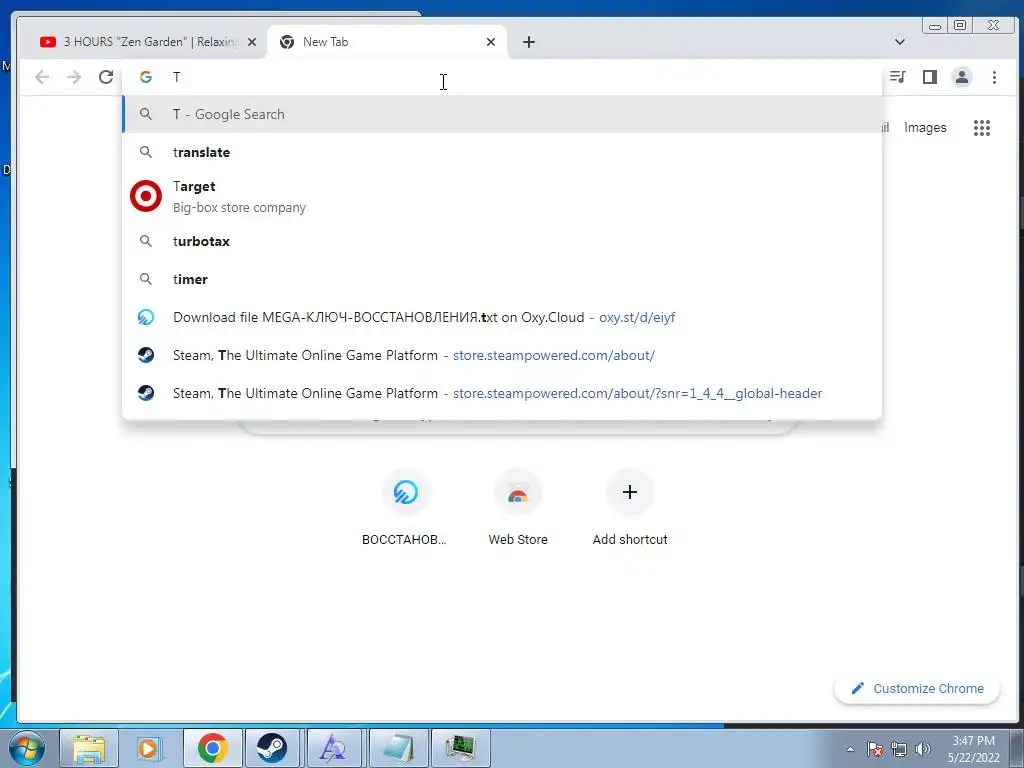The image size is (1024, 768).
Task: Show hidden tray icons arrow
Action: click(x=850, y=749)
